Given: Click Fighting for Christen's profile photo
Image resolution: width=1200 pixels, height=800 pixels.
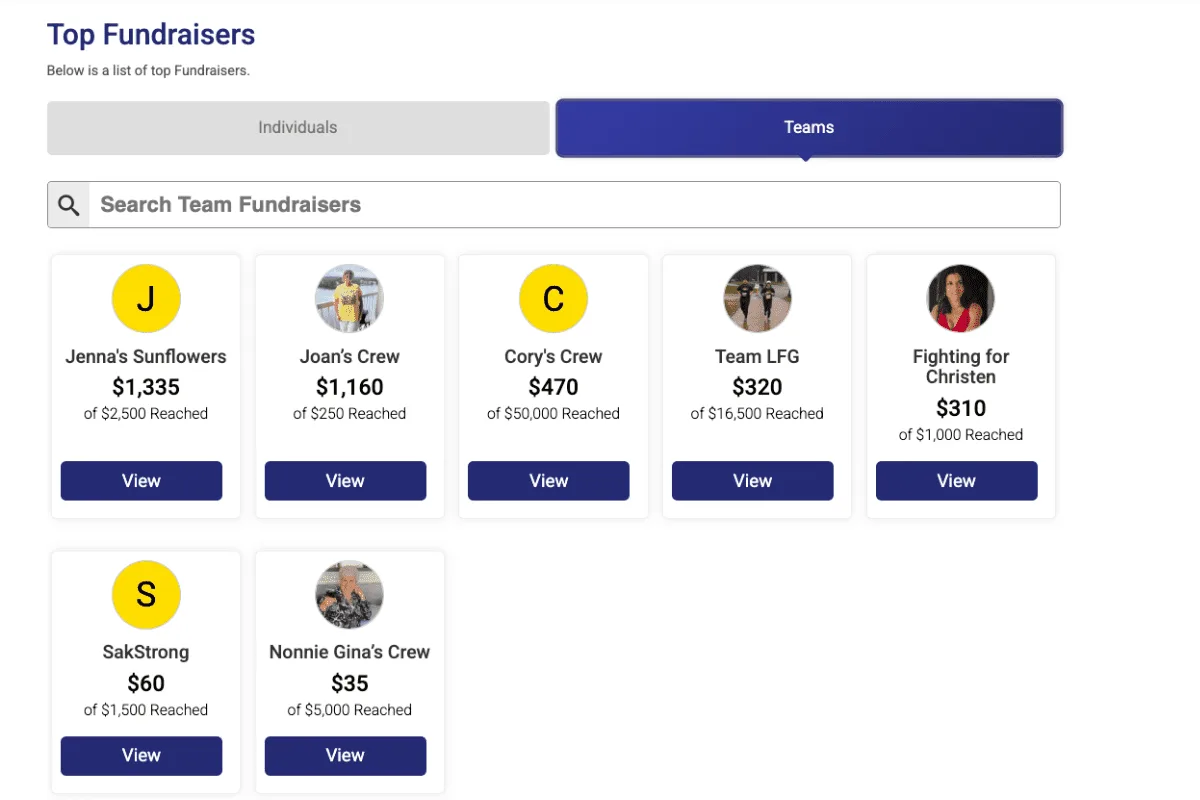Looking at the screenshot, I should pos(960,298).
